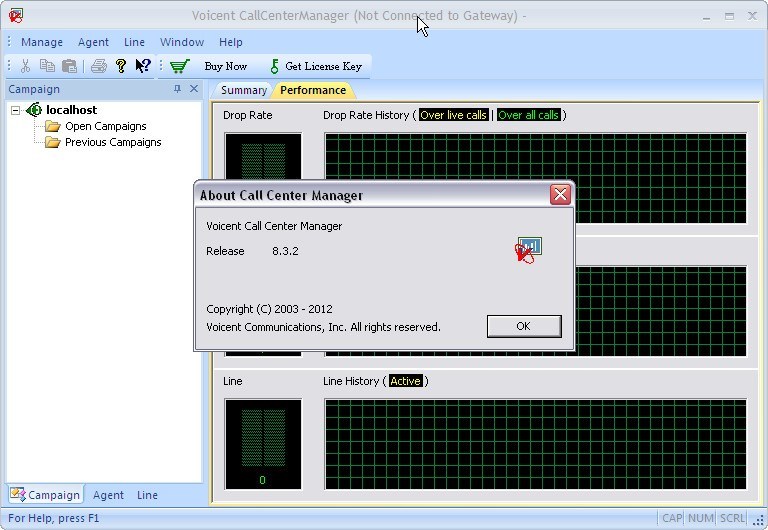This screenshot has height=530, width=768.
Task: Switch to the Summary tab
Action: click(x=243, y=90)
